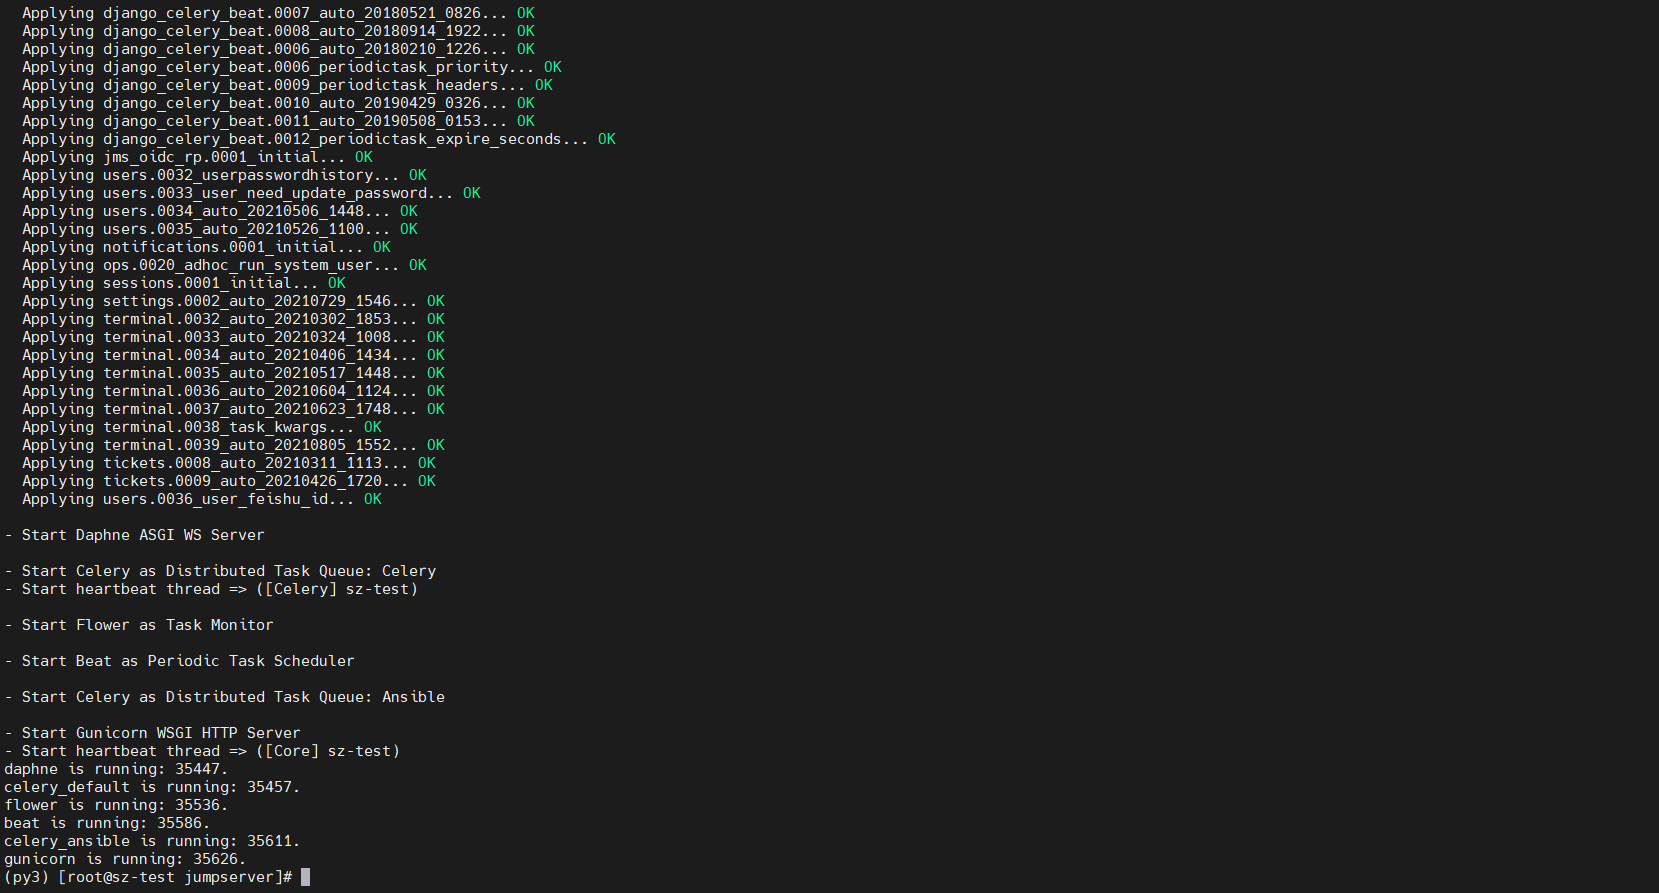Click the 'Applying users.0036_user_feishu_id' line
The width and height of the screenshot is (1659, 893).
click(x=202, y=499)
